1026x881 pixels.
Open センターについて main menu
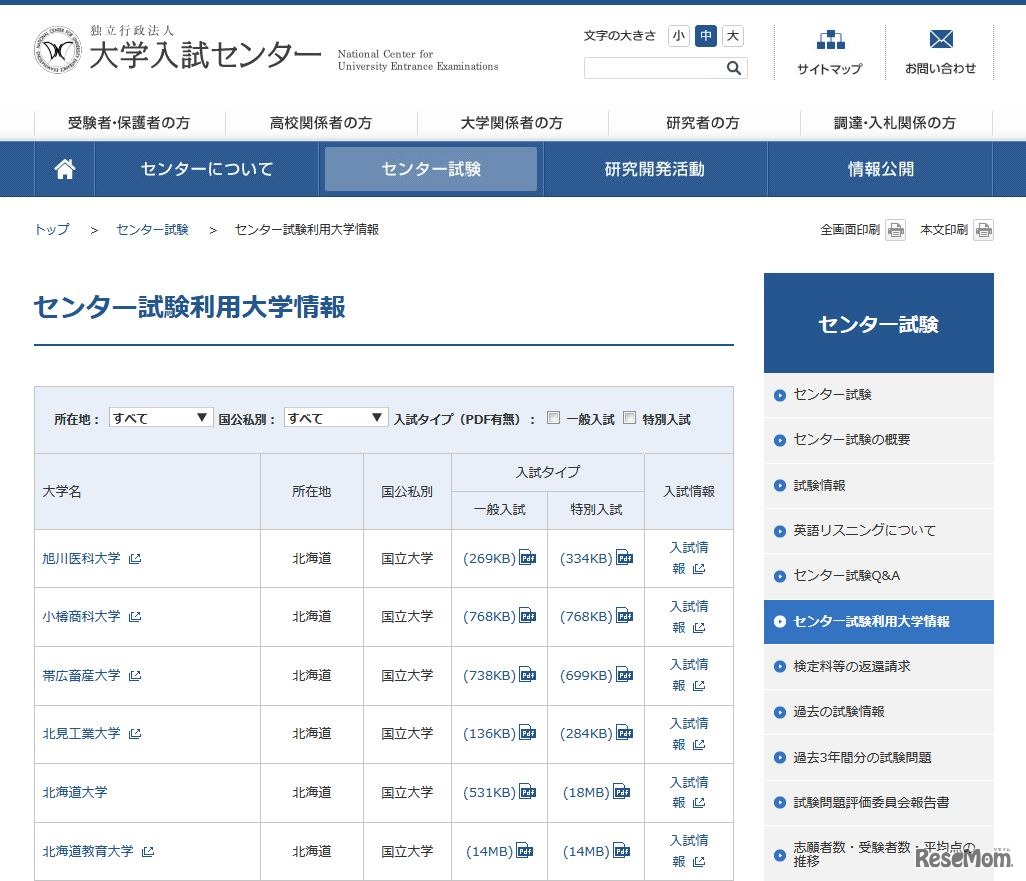click(207, 169)
